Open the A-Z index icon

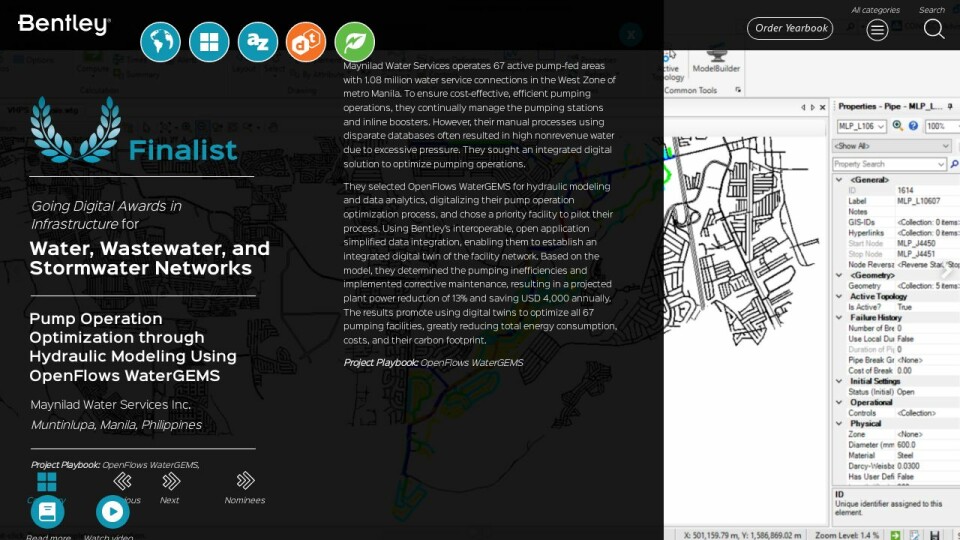click(x=258, y=42)
